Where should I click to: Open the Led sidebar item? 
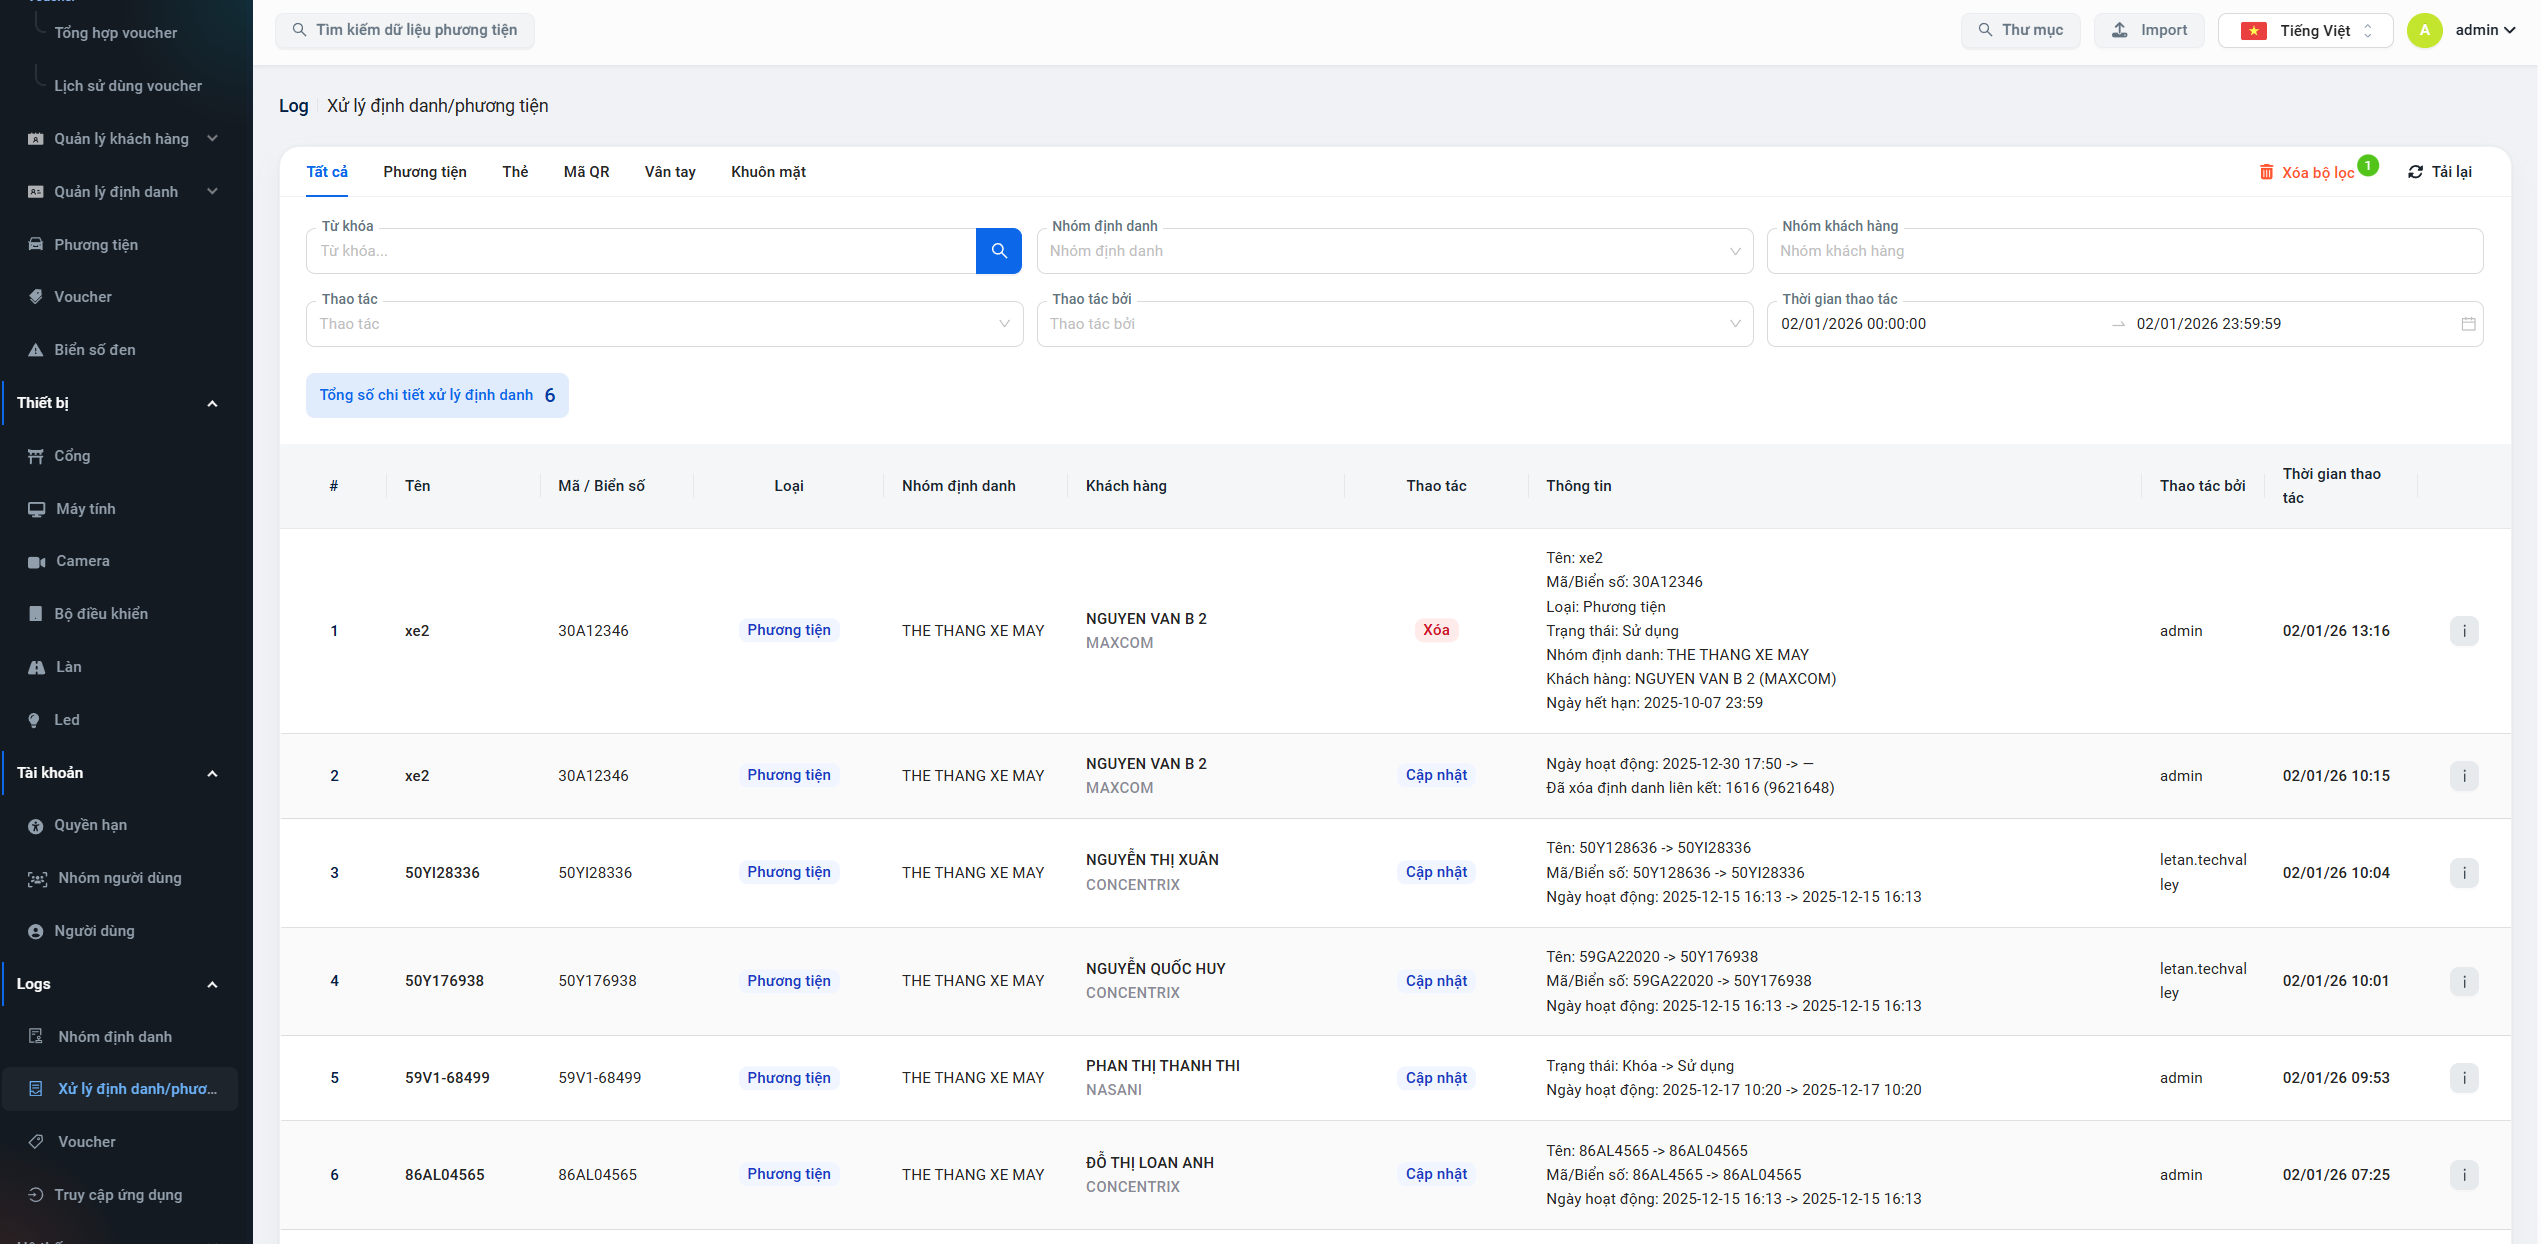[x=66, y=720]
